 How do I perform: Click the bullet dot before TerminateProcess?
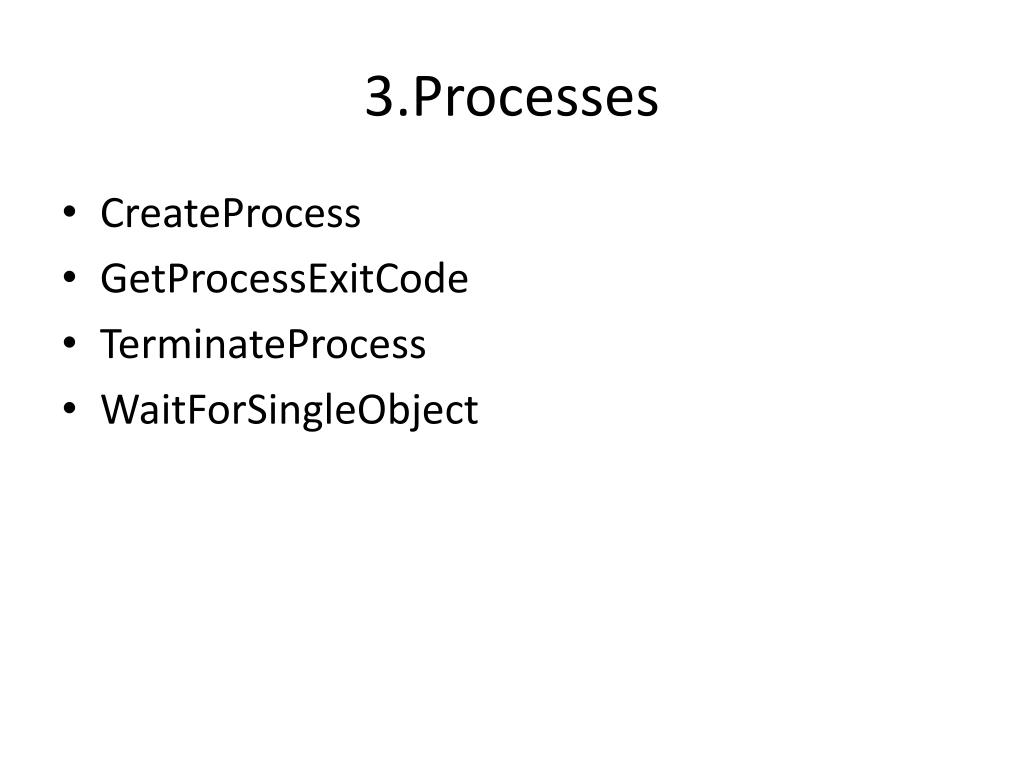pyautogui.click(x=69, y=343)
